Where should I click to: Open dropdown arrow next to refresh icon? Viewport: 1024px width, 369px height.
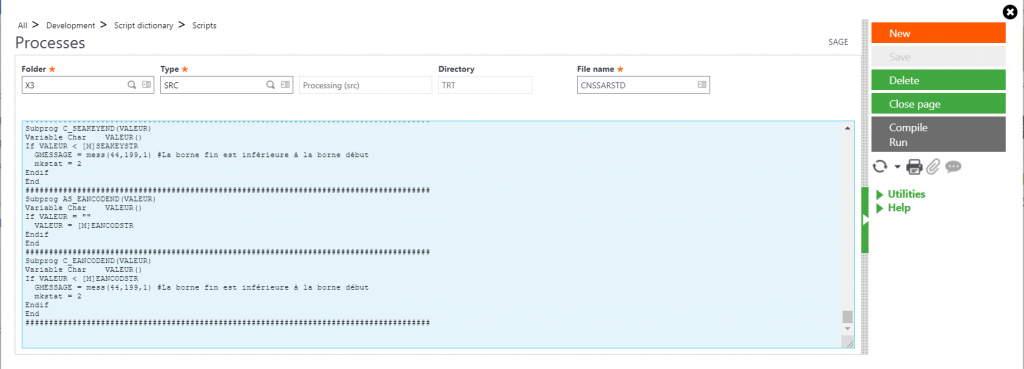(x=897, y=167)
